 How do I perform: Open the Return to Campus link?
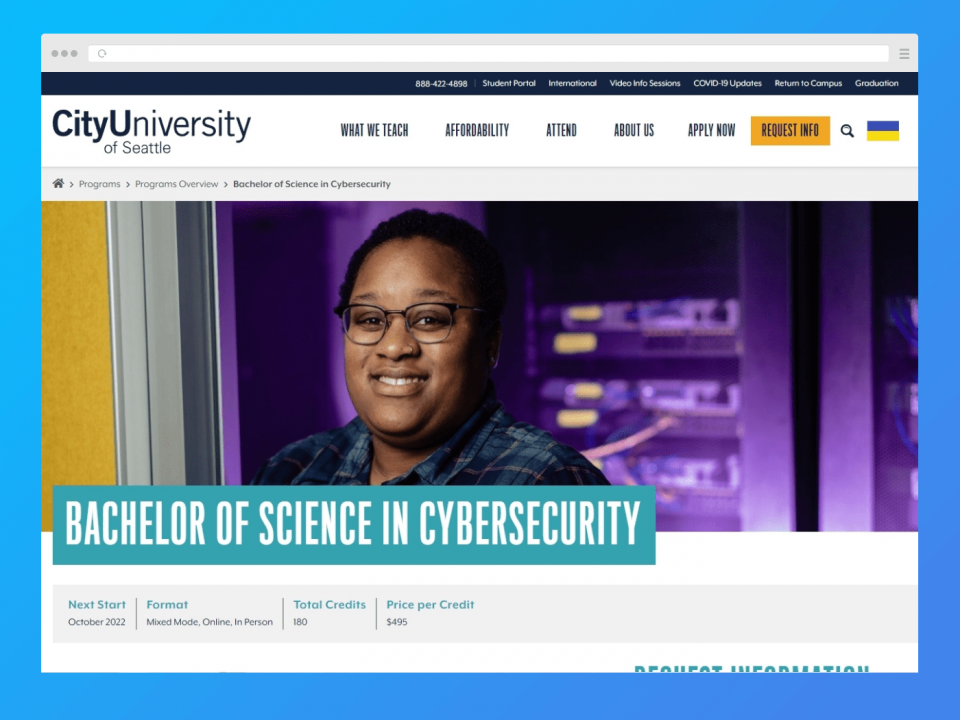(x=808, y=83)
